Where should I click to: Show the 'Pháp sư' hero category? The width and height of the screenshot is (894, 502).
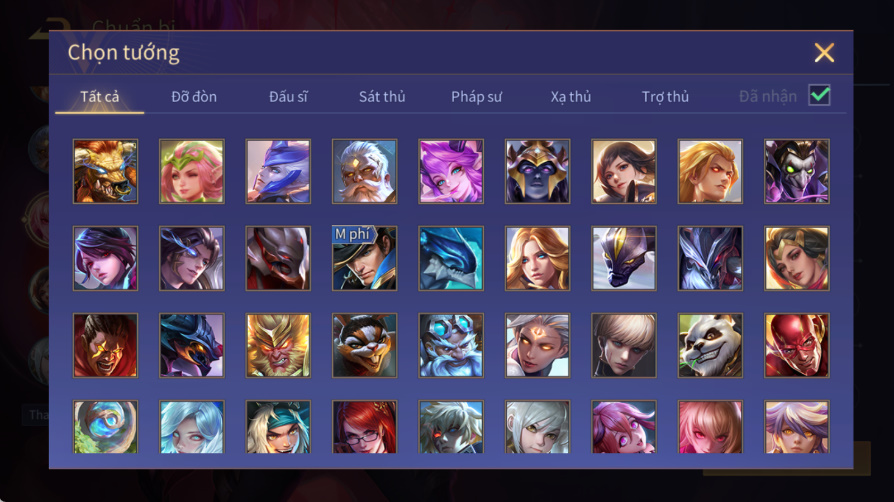(477, 96)
